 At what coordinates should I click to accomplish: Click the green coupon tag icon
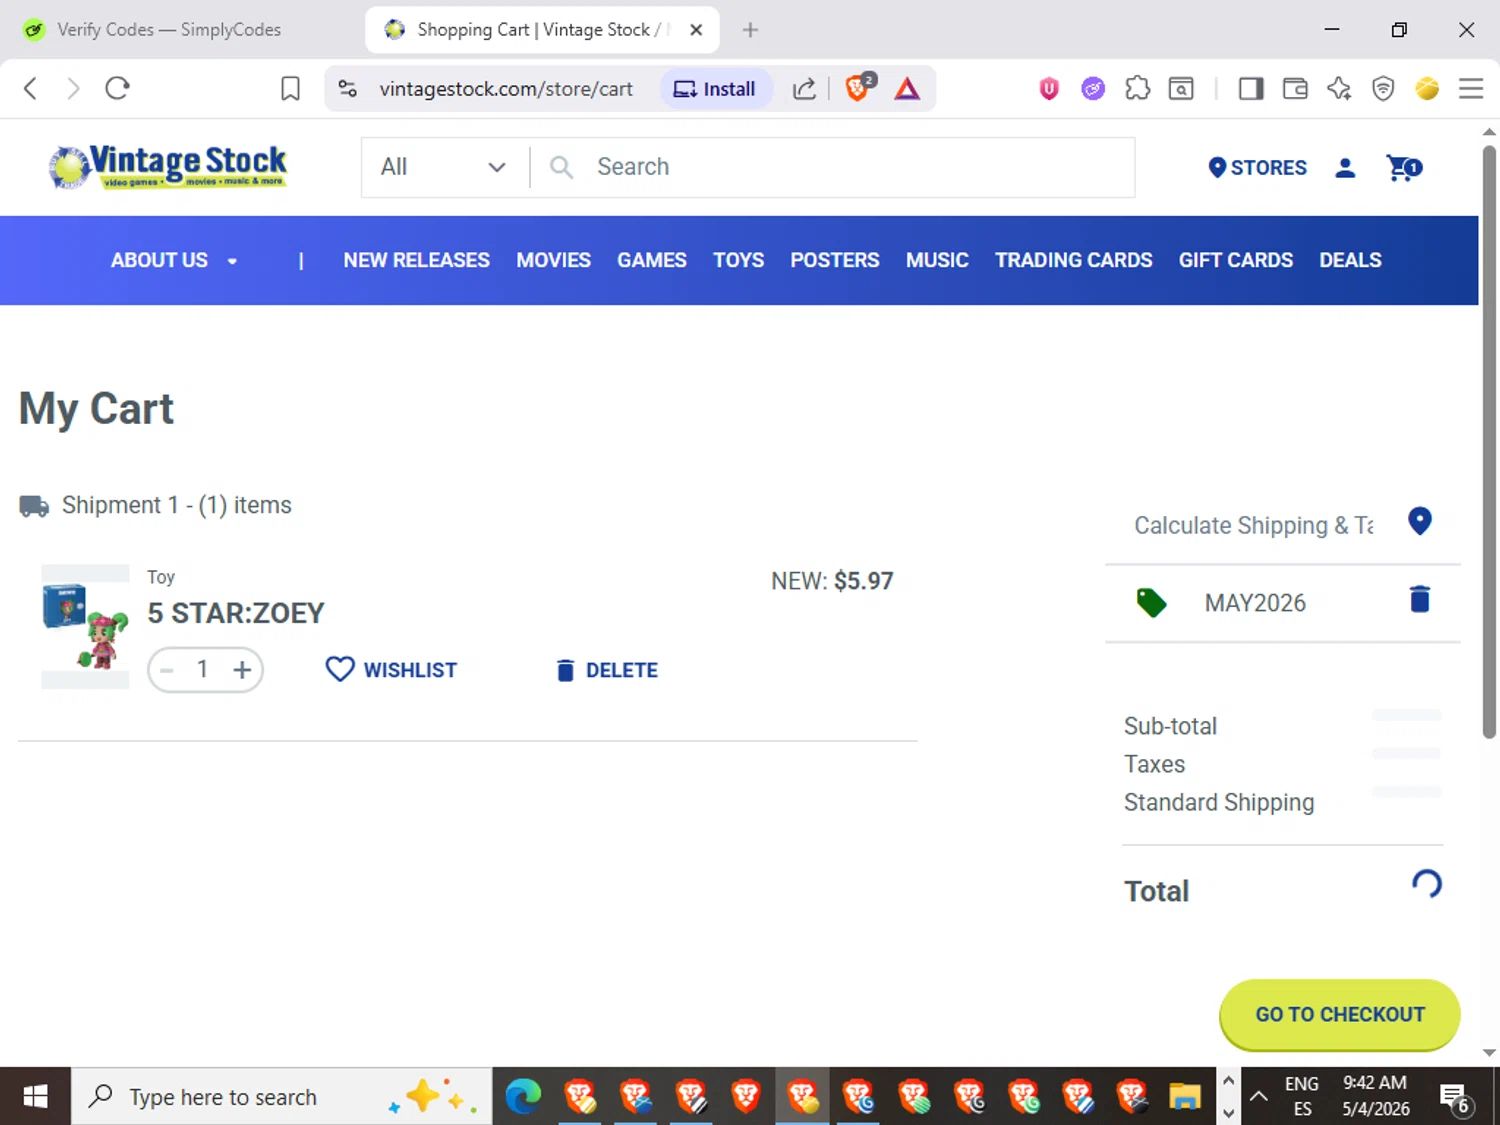click(x=1151, y=602)
